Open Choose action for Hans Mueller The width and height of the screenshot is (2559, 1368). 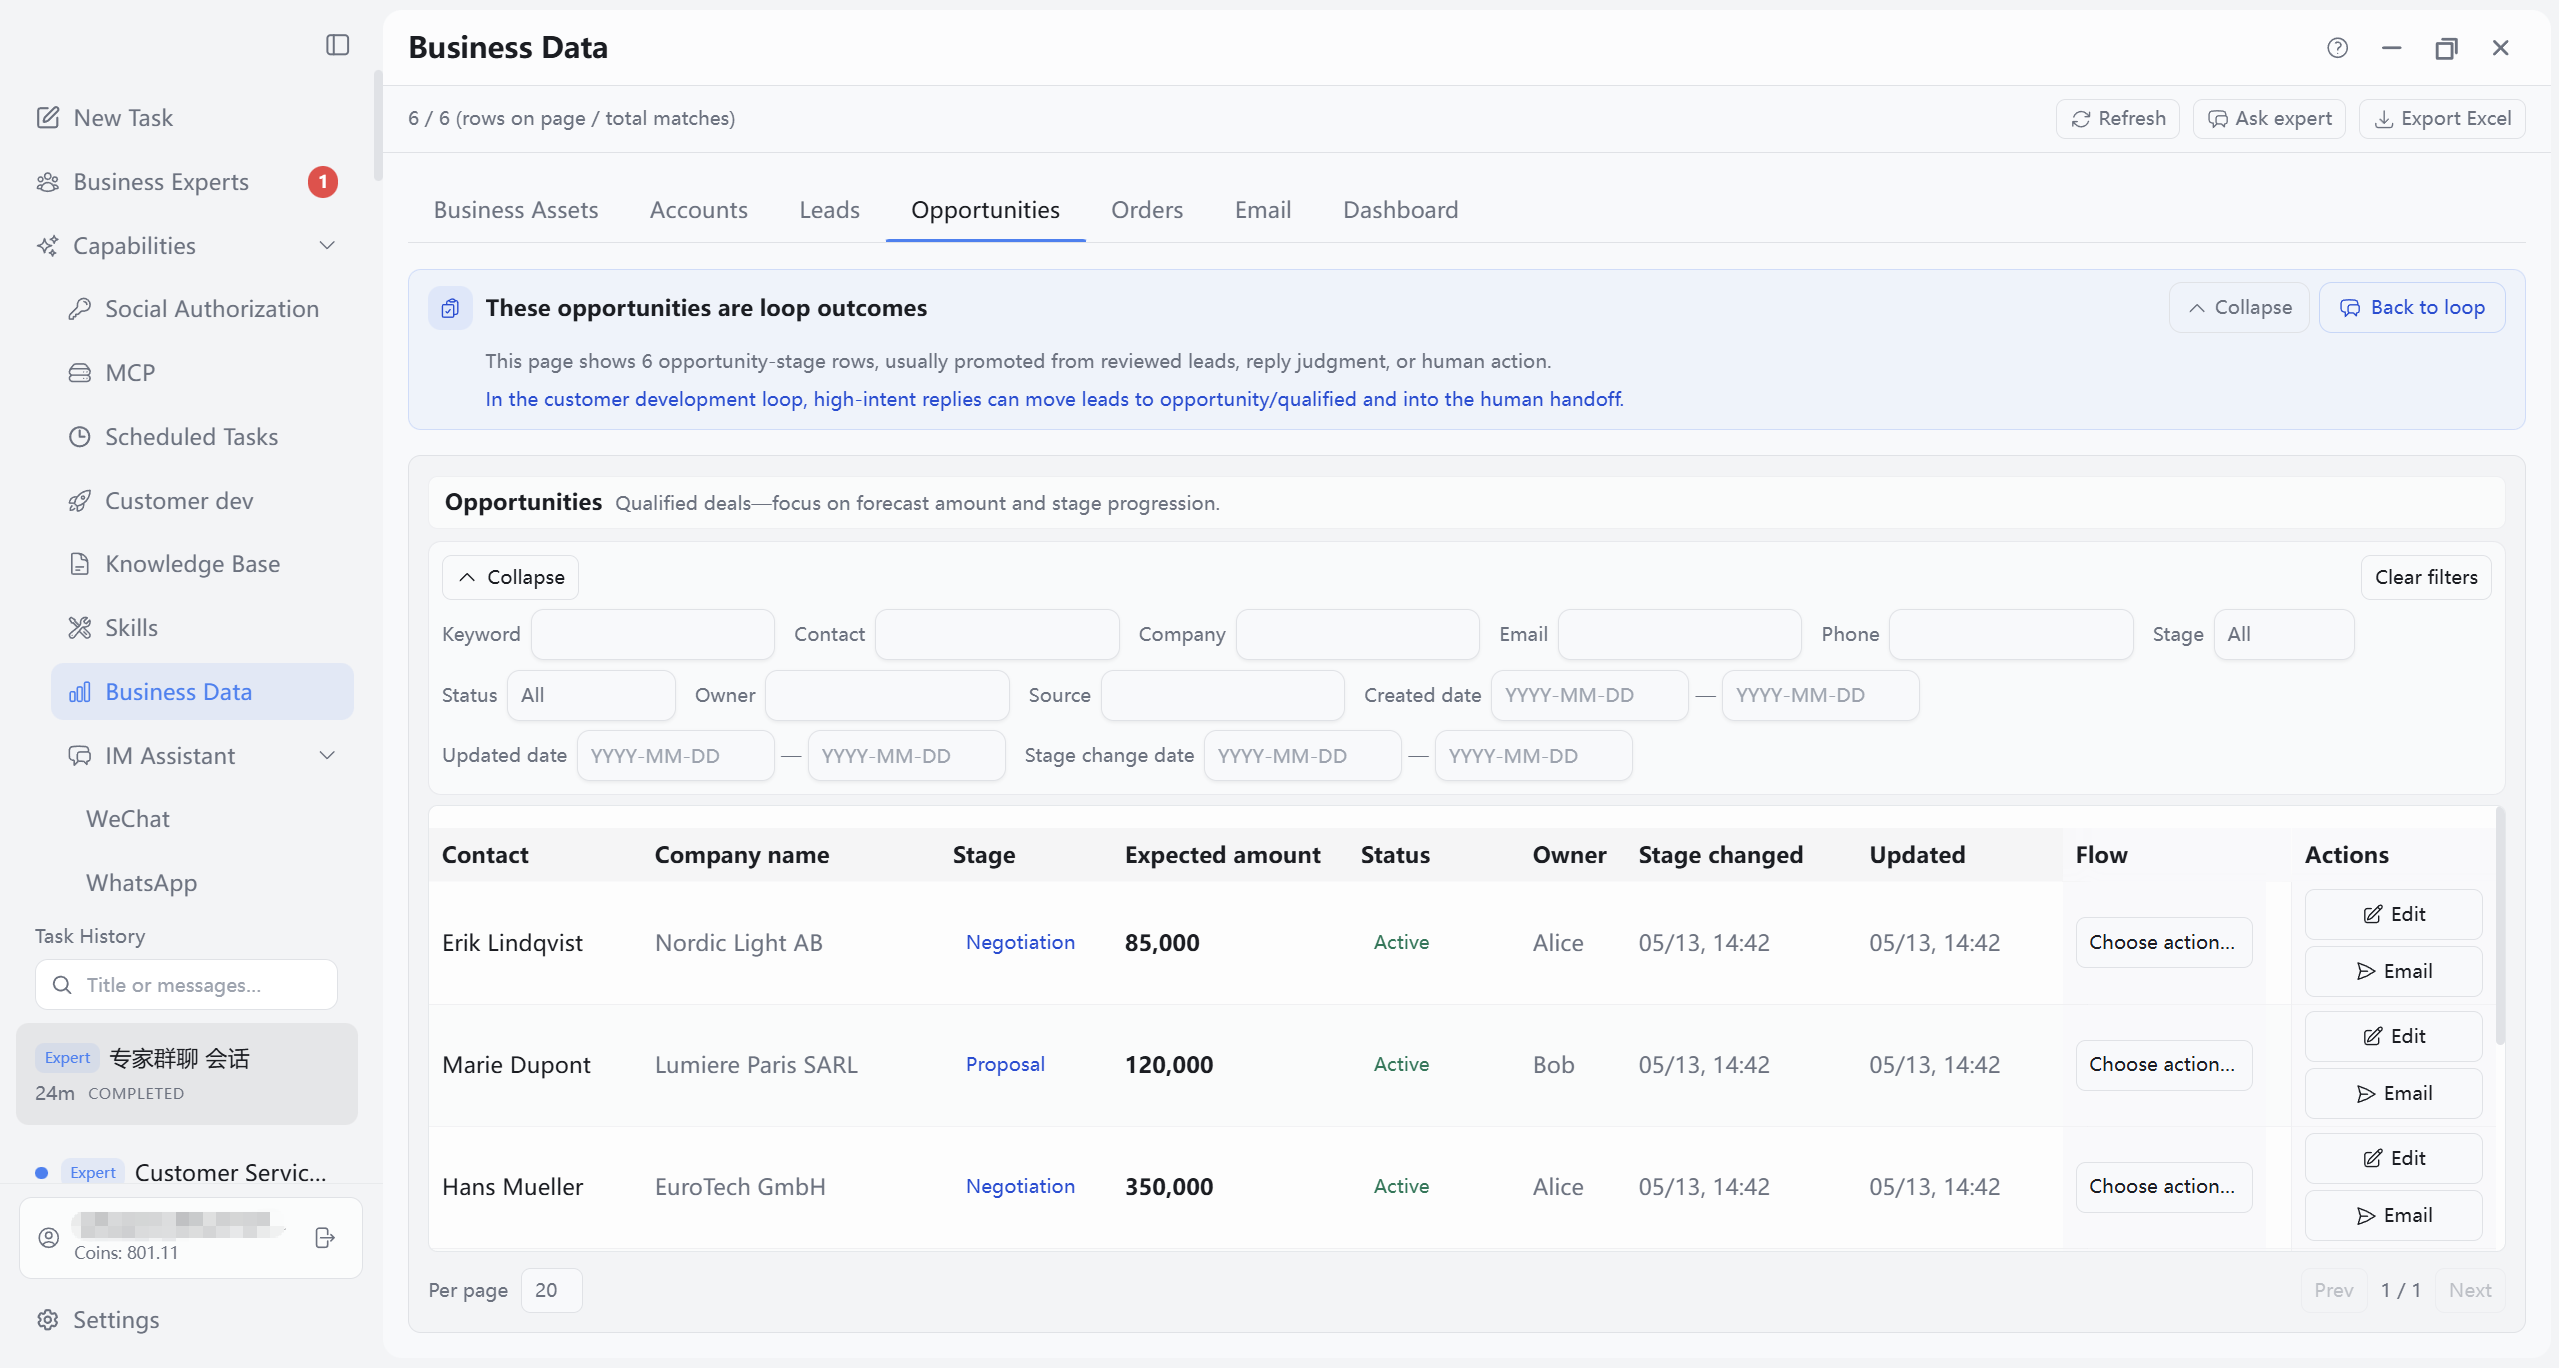(2163, 1187)
